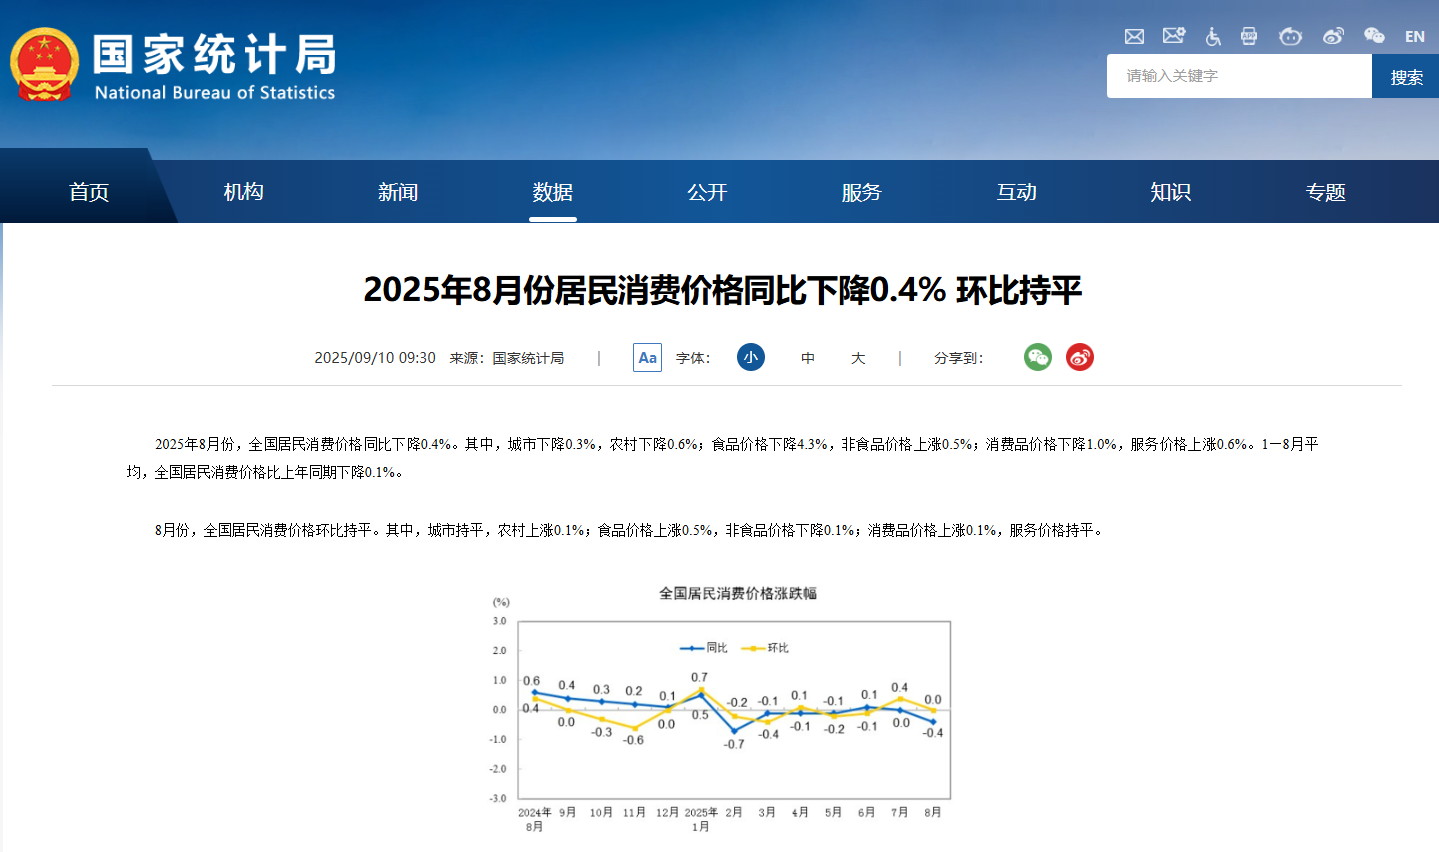This screenshot has width=1439, height=852.
Task: Click the 来源：国家统计局 source text
Action: (507, 358)
